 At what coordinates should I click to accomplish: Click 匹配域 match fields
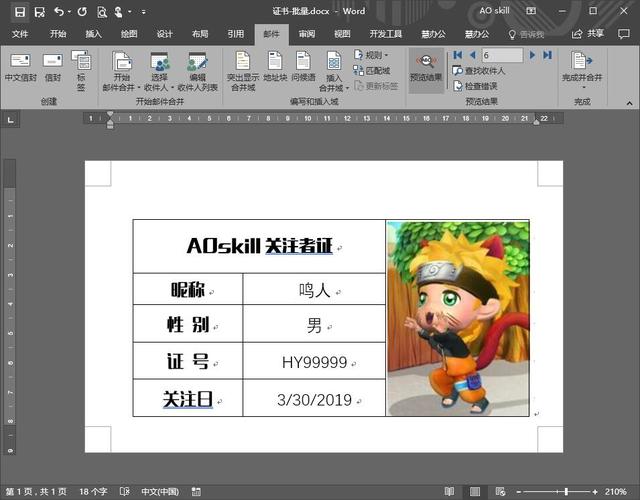[372, 71]
